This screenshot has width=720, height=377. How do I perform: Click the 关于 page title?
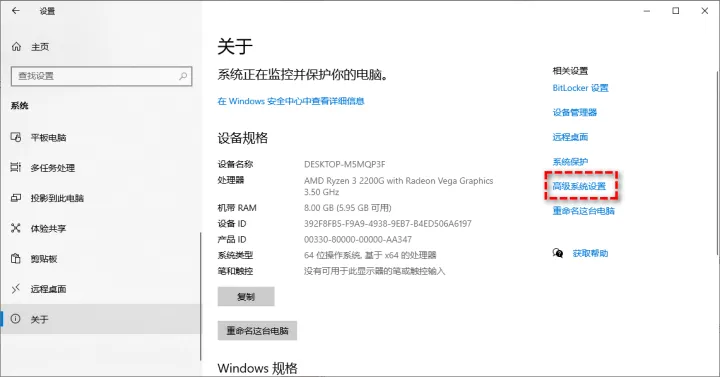pos(235,46)
